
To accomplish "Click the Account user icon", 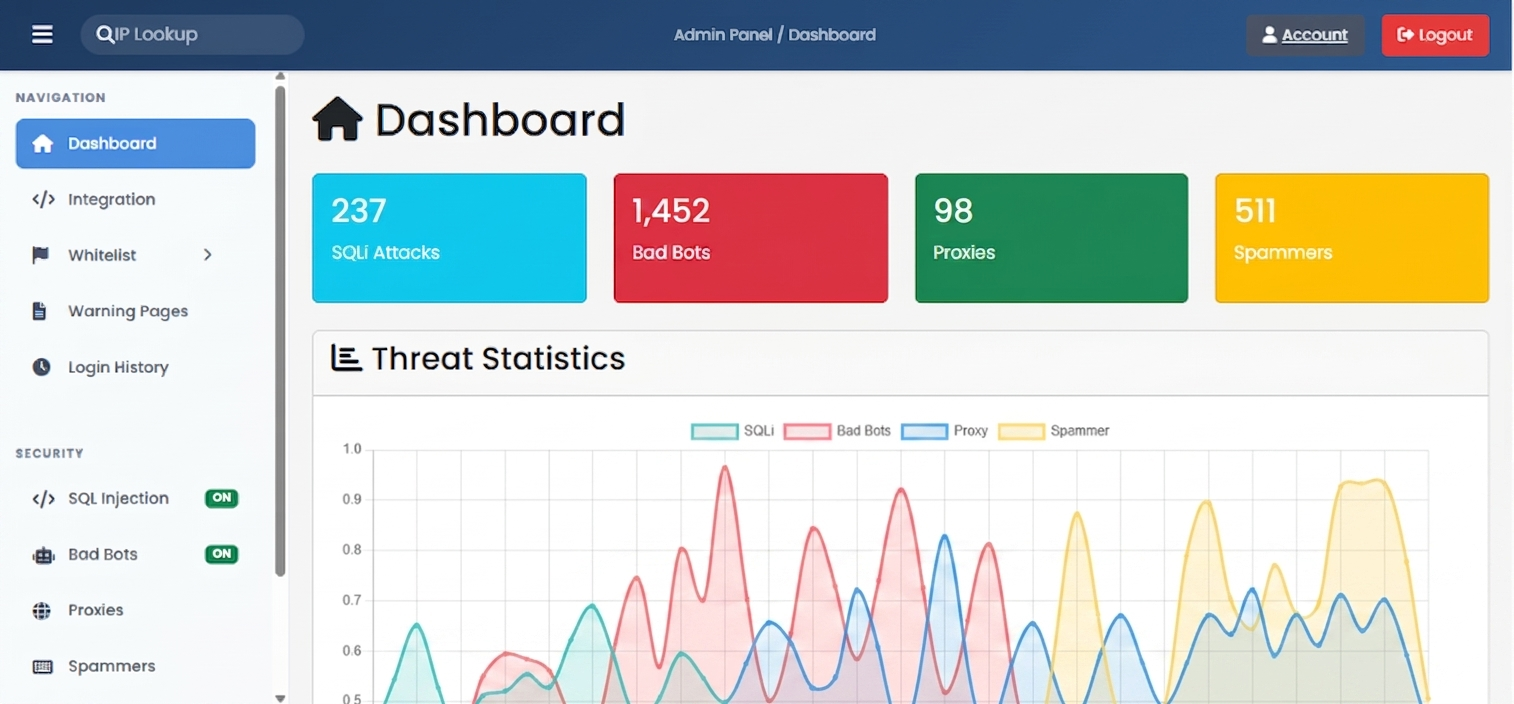I will (1269, 35).
